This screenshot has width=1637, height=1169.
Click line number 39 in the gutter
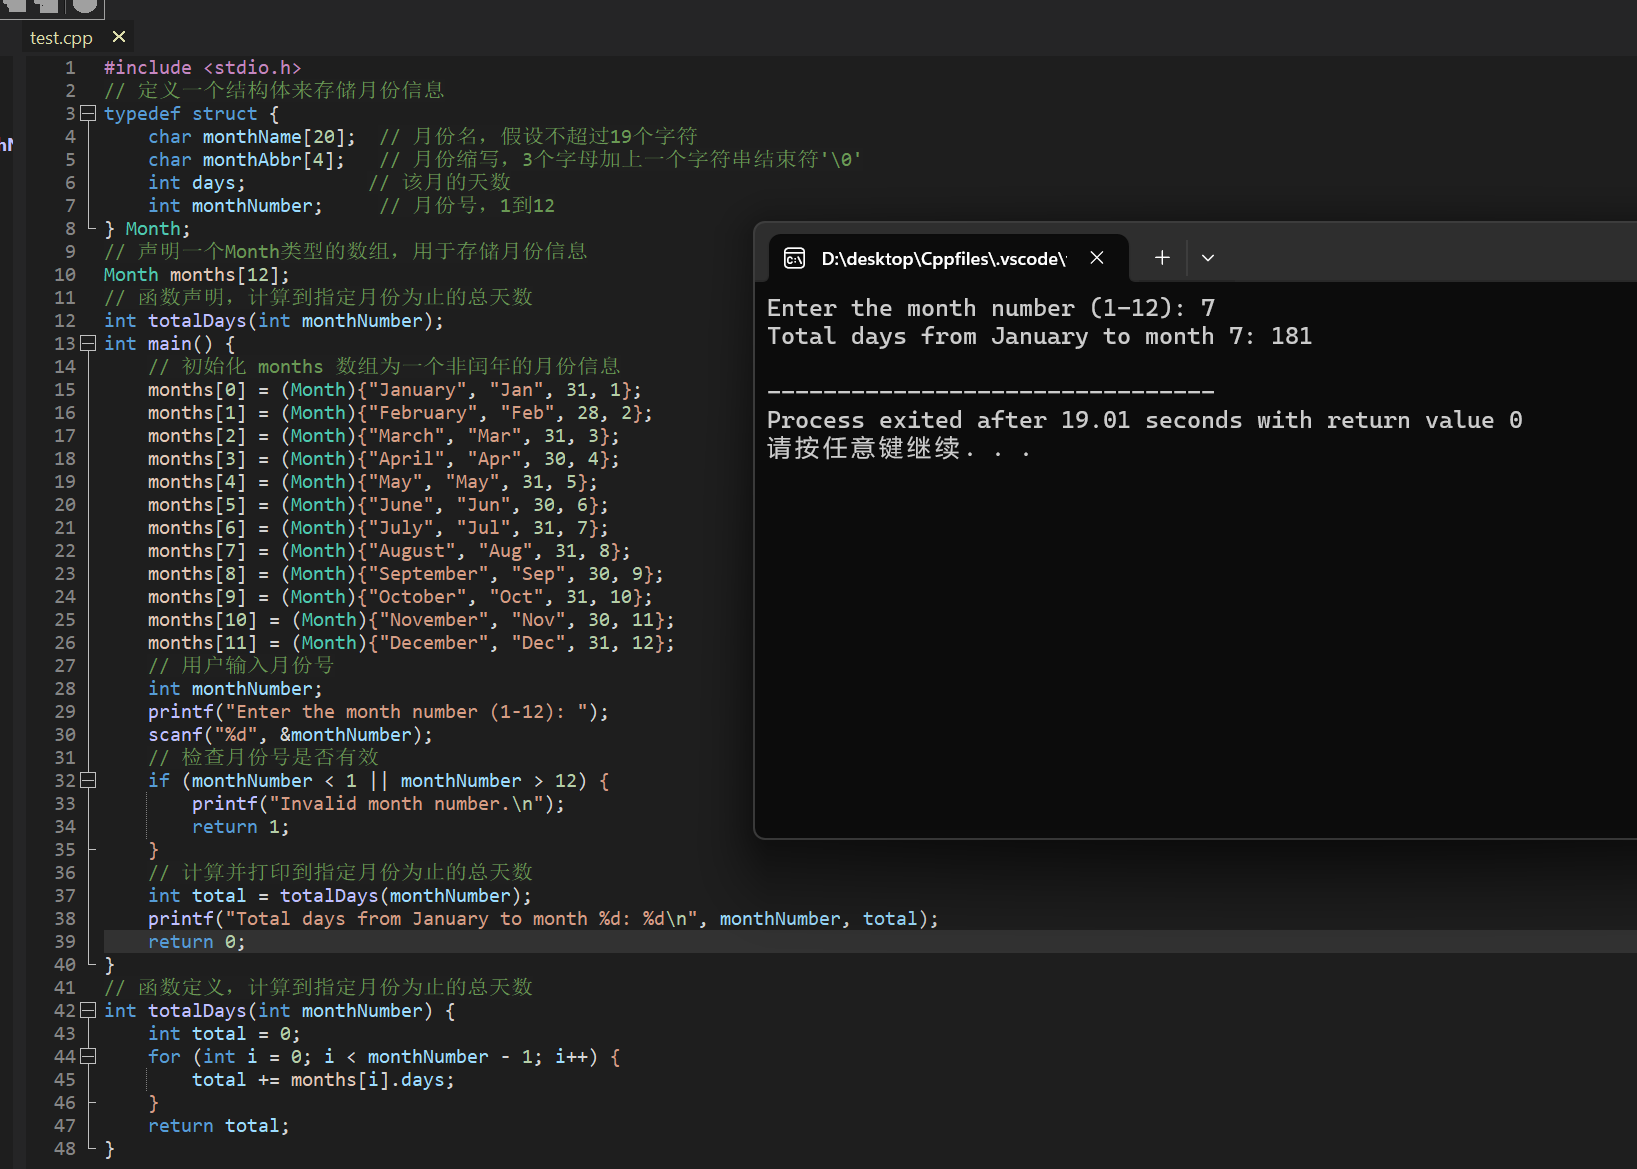point(65,941)
